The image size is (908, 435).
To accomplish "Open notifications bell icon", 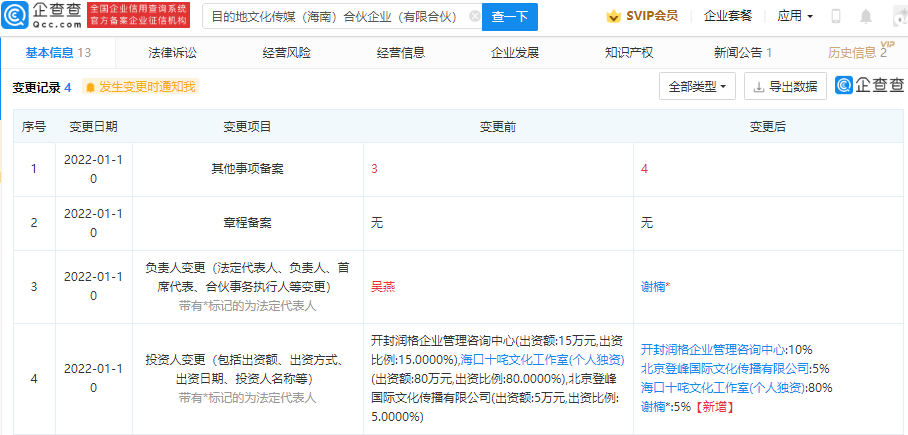I will (866, 17).
